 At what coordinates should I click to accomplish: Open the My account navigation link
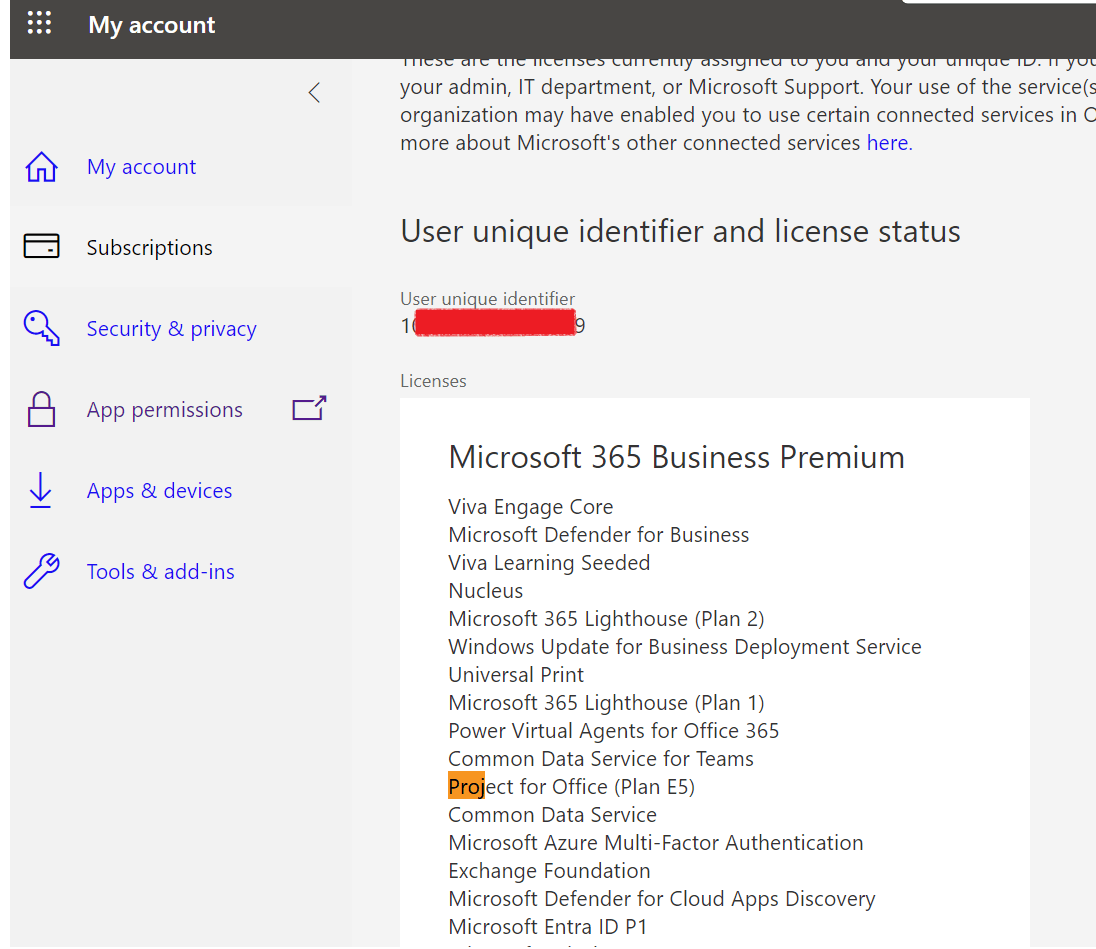click(x=141, y=167)
